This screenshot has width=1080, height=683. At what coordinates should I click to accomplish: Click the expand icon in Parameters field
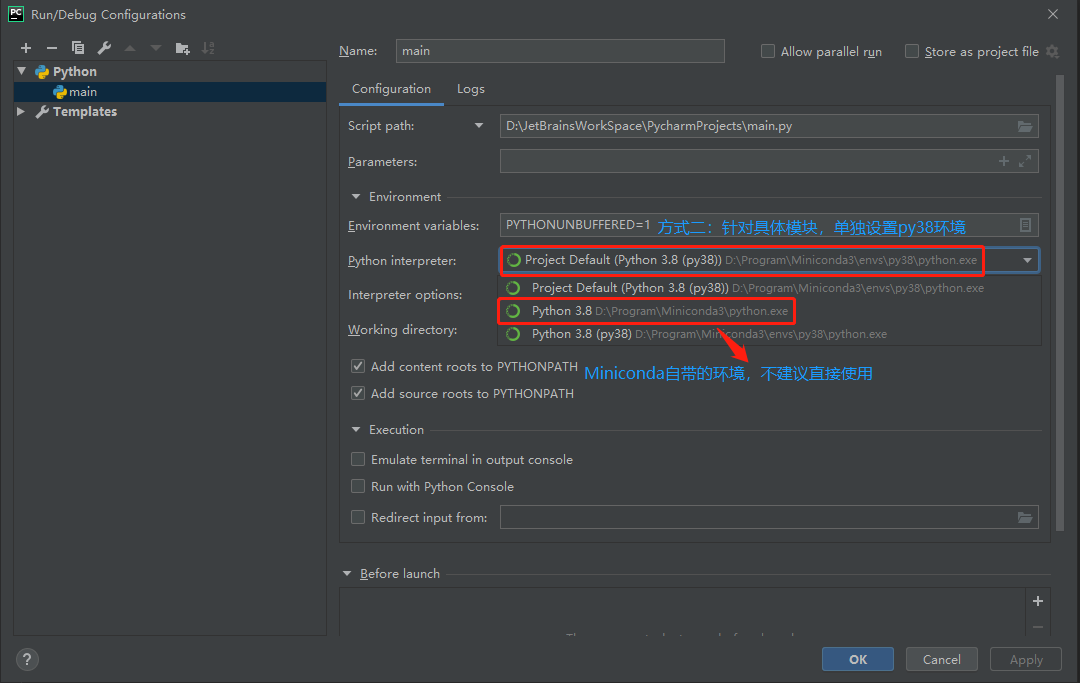click(x=1025, y=161)
